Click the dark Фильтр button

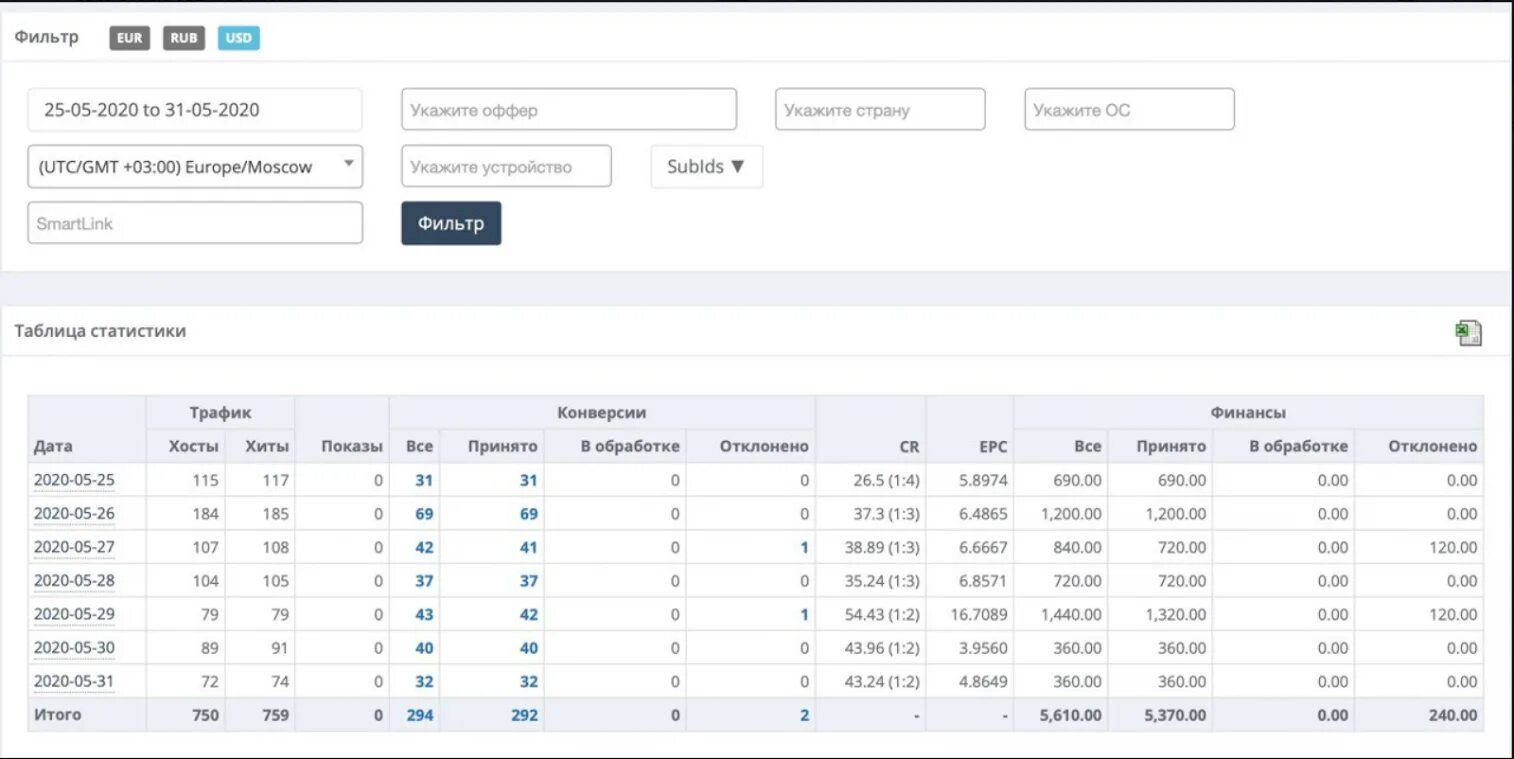tap(451, 223)
